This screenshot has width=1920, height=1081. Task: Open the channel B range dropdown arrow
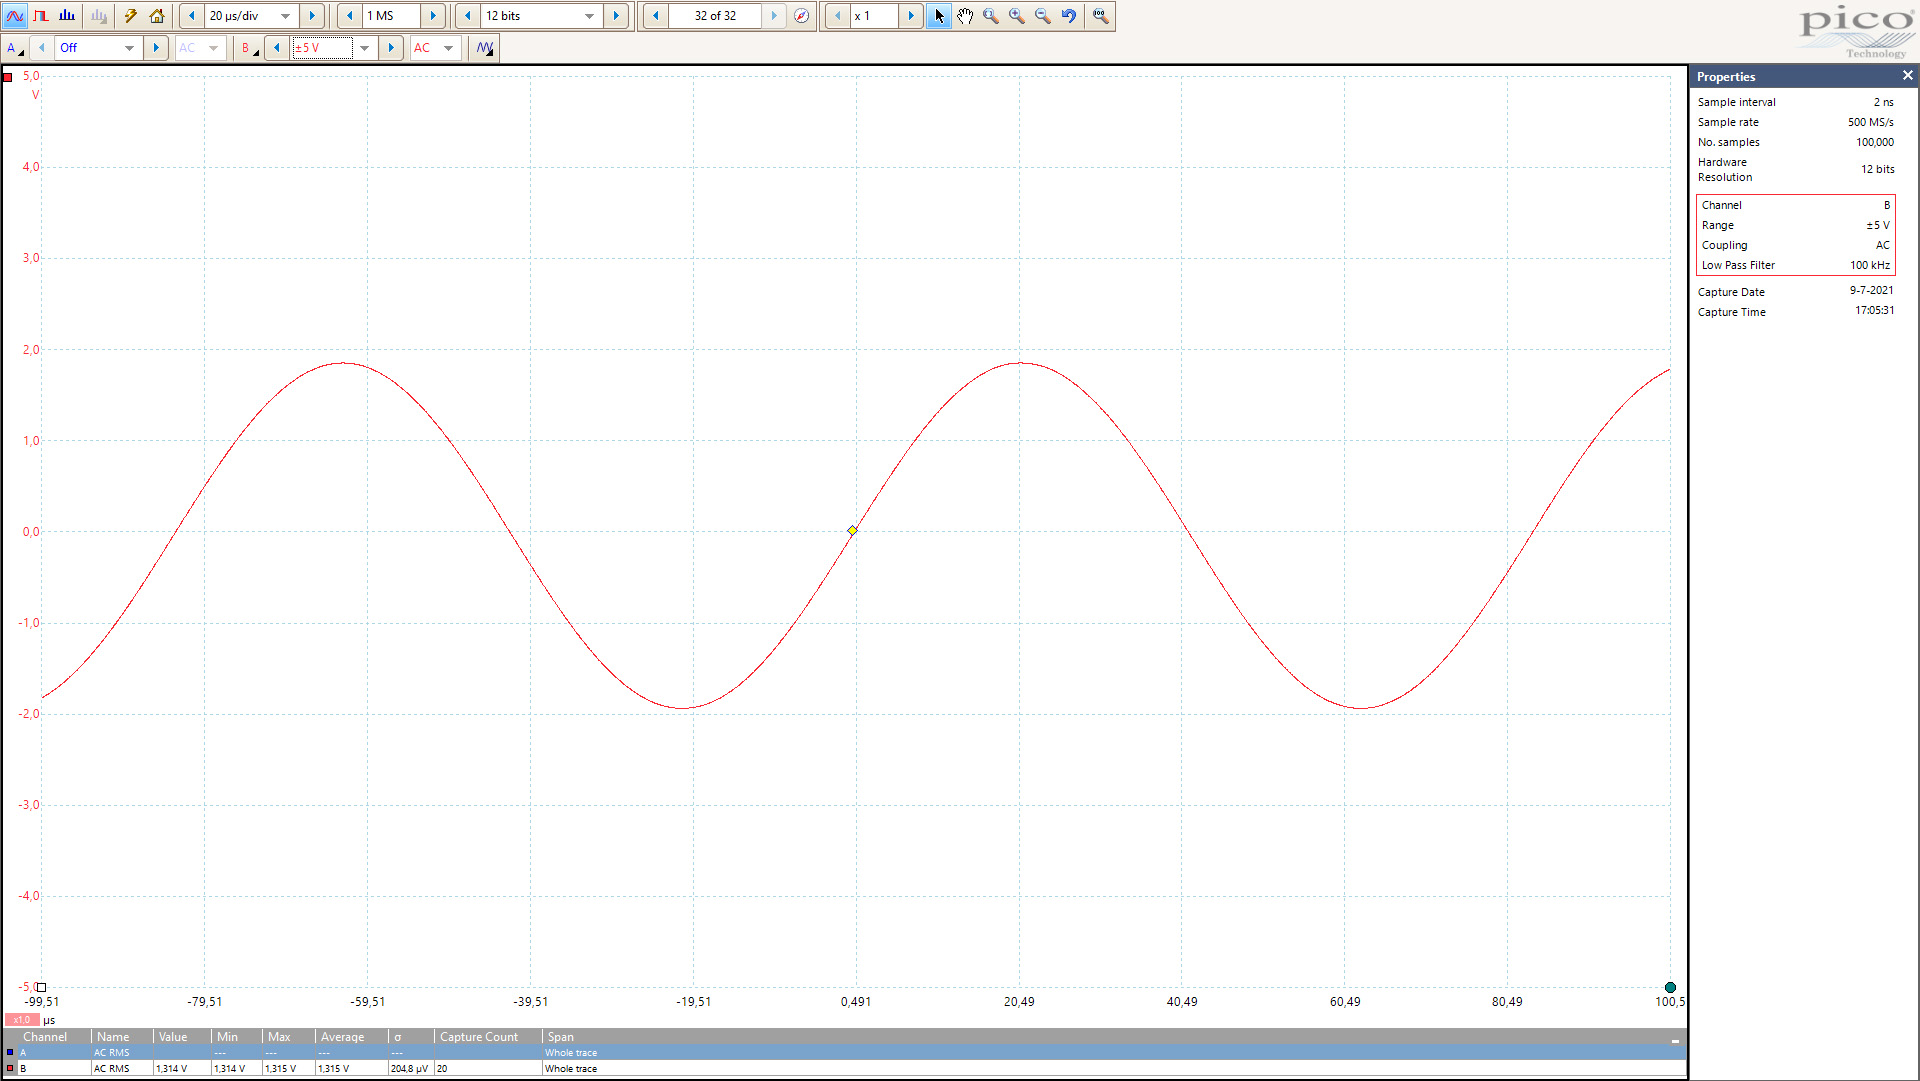point(365,48)
